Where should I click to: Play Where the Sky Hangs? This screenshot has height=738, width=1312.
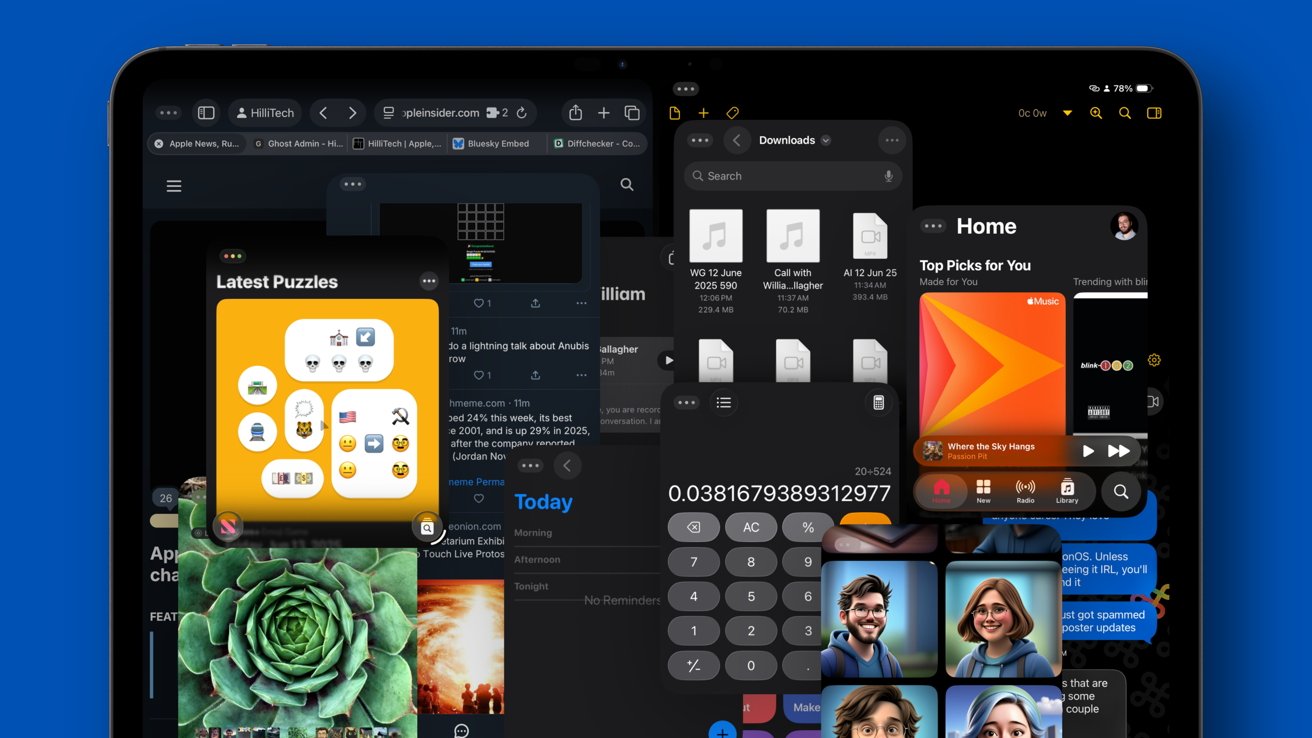pyautogui.click(x=1088, y=451)
